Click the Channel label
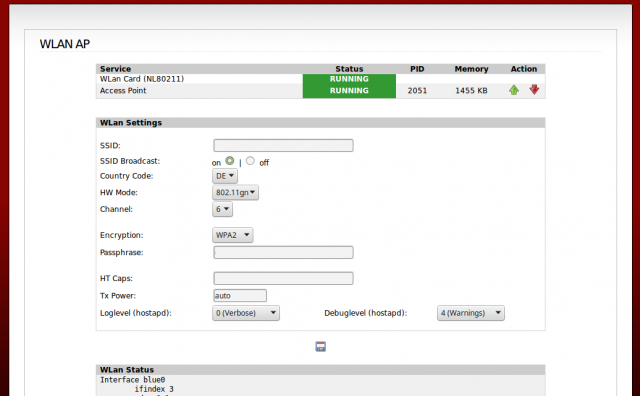This screenshot has width=640, height=396. click(116, 209)
